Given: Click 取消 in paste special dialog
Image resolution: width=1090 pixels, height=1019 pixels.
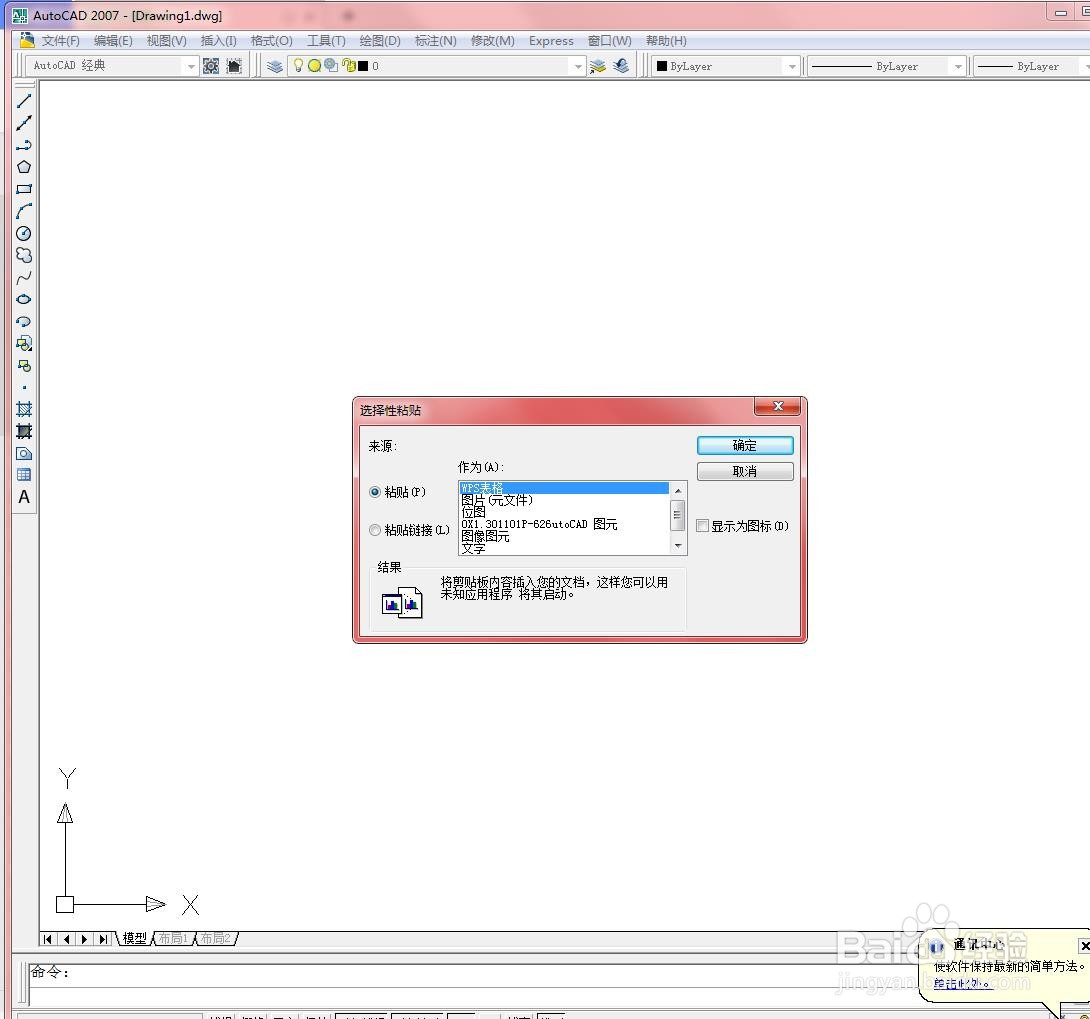Looking at the screenshot, I should pyautogui.click(x=745, y=472).
